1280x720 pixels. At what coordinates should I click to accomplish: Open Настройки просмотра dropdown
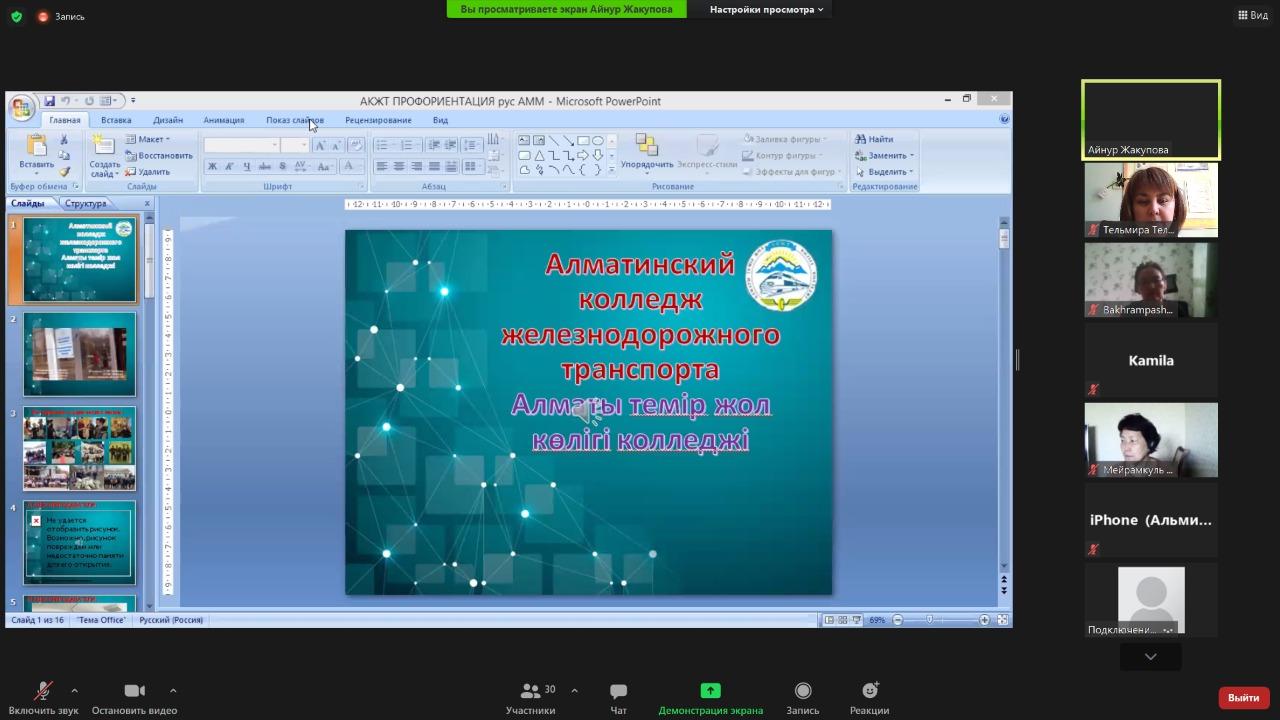(x=766, y=9)
